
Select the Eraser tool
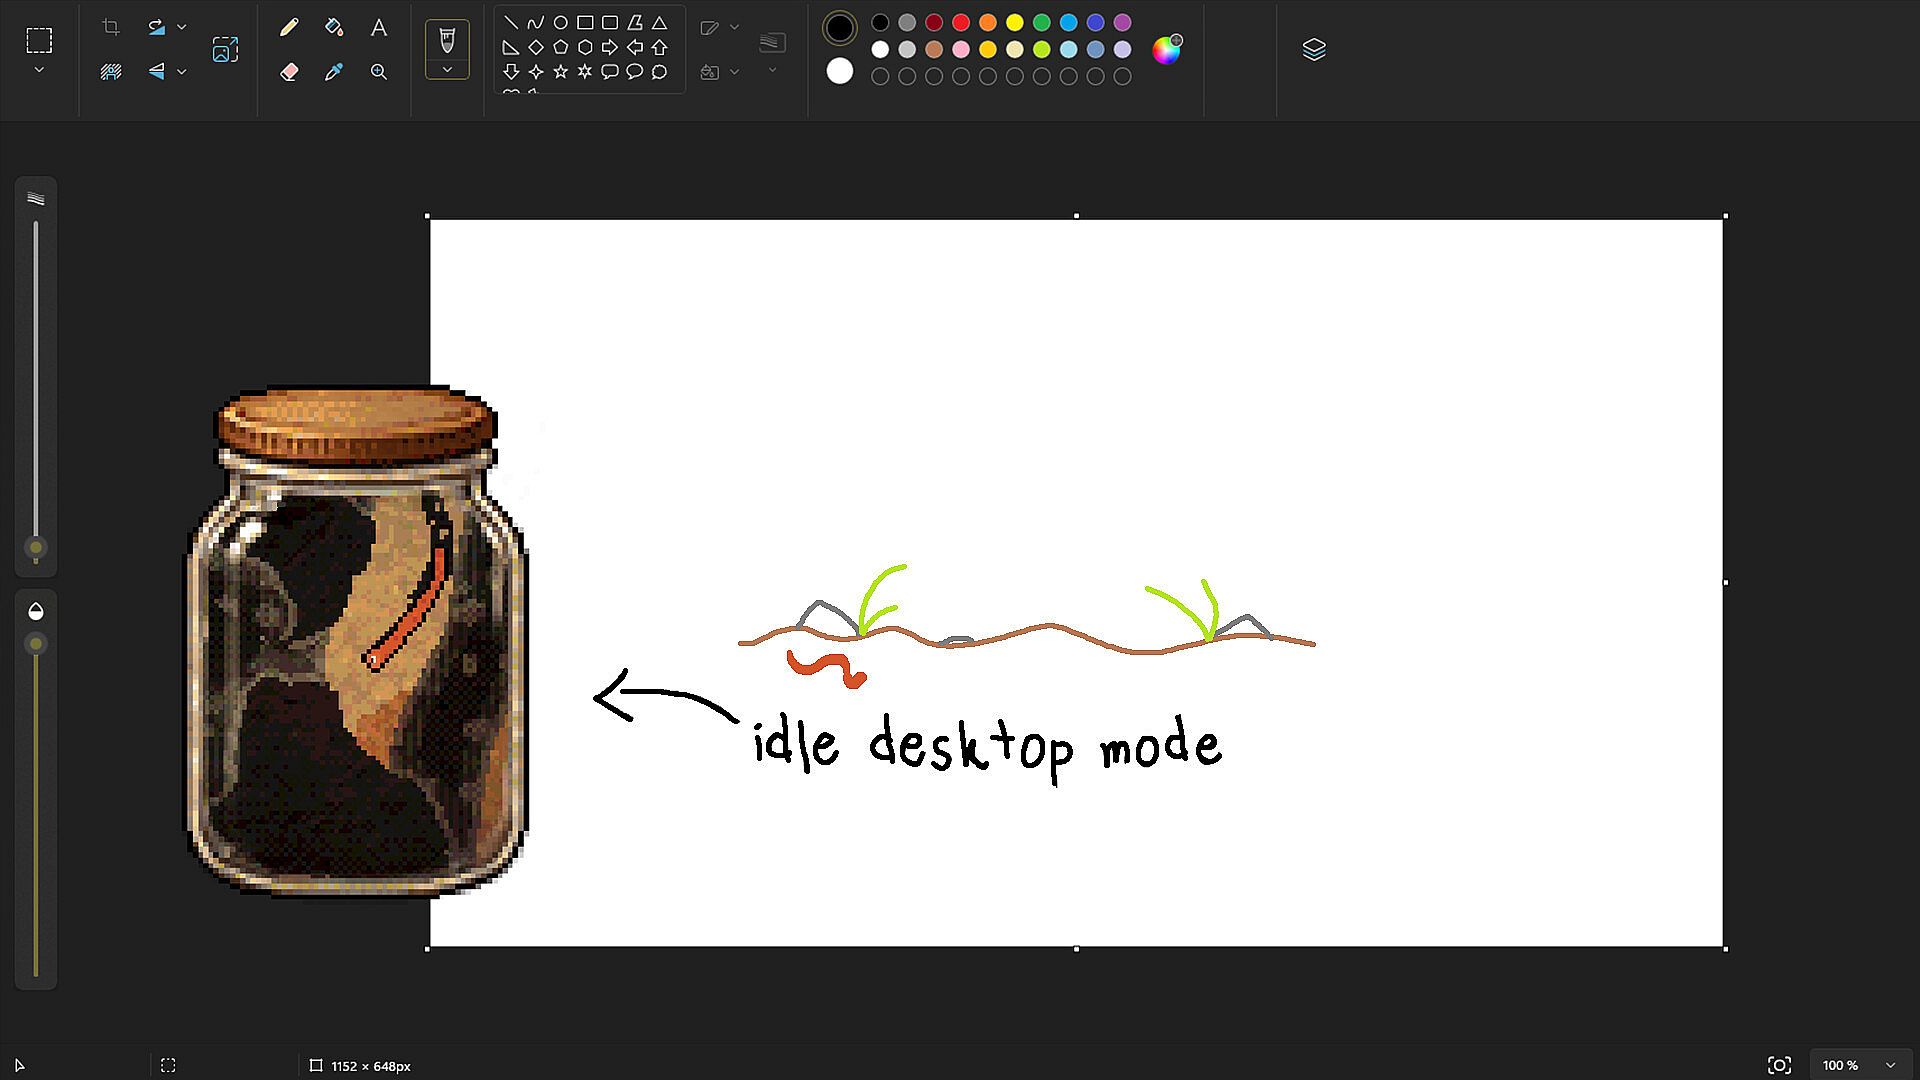289,72
